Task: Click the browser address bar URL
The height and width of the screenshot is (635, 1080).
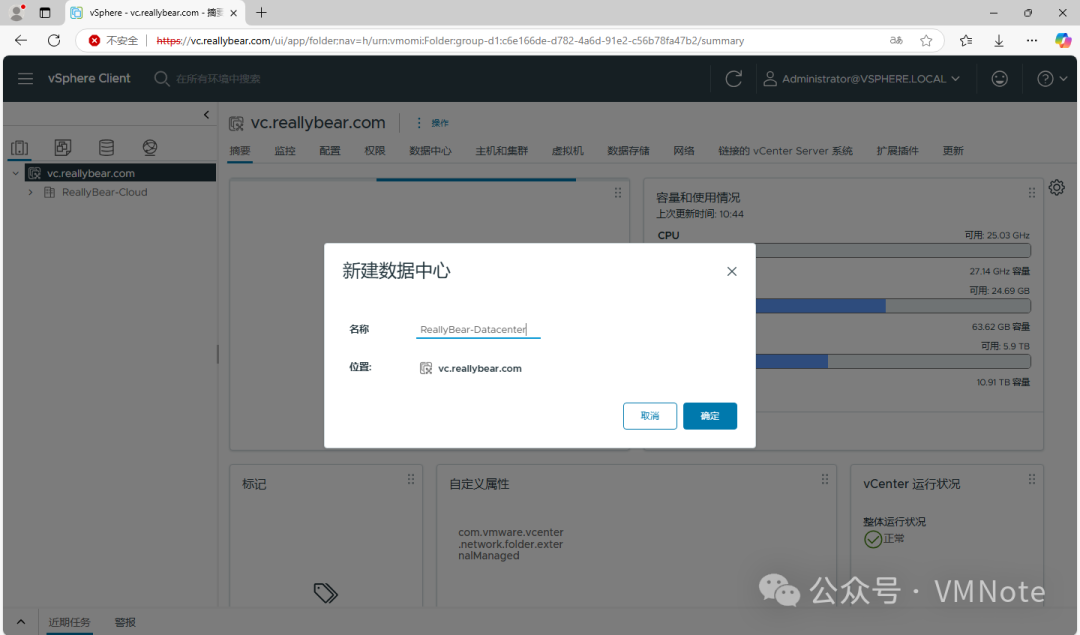Action: coord(450,41)
